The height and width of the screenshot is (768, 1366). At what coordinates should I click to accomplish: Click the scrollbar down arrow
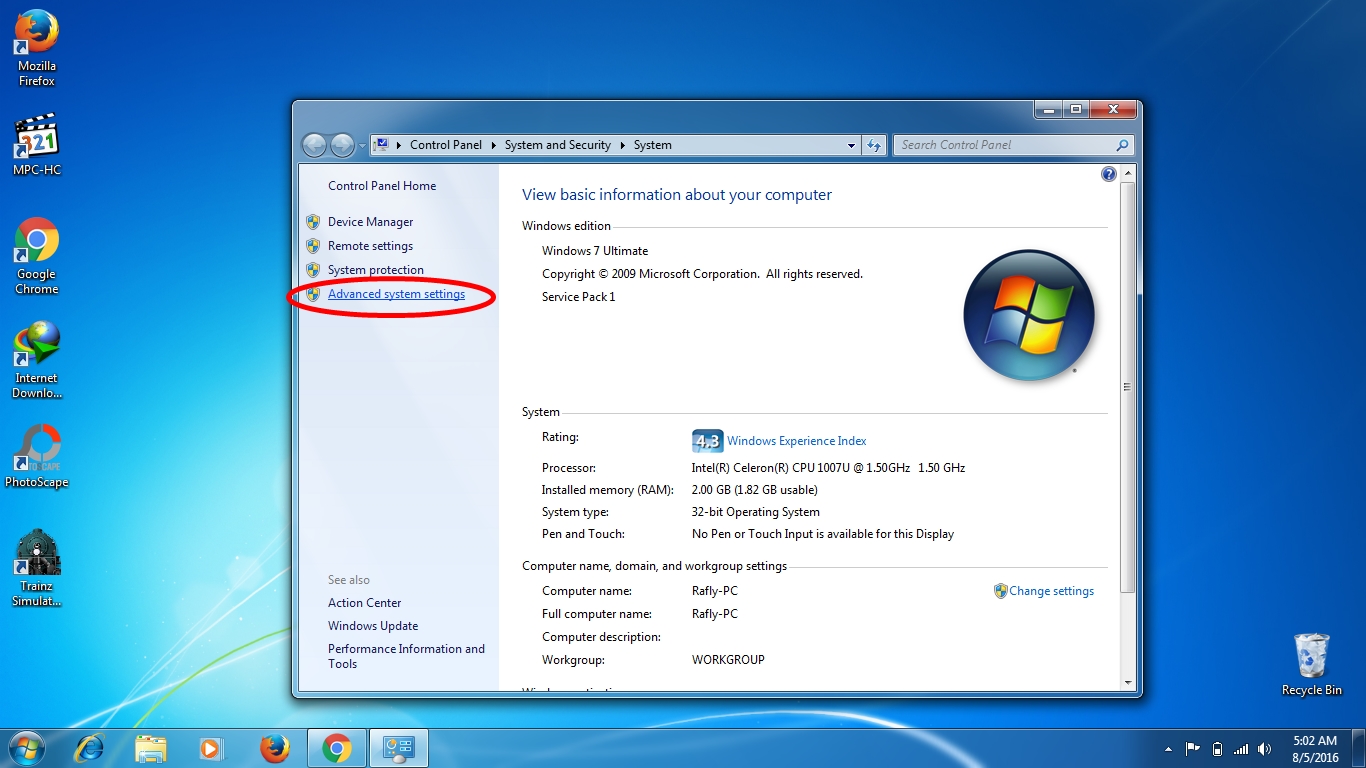(1129, 682)
